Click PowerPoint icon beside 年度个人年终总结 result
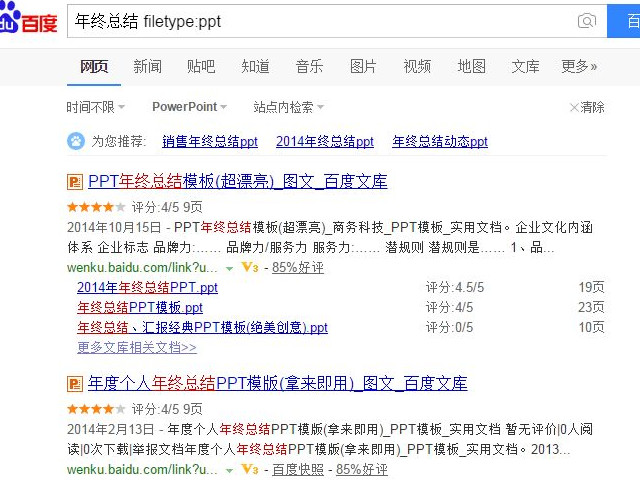The height and width of the screenshot is (480, 640). [75, 384]
